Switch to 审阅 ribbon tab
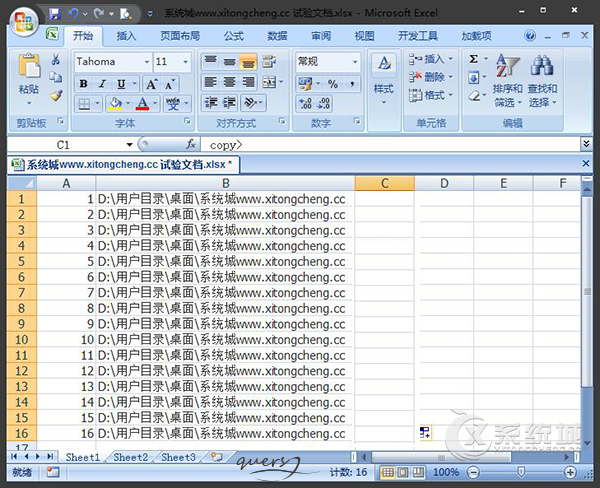 click(321, 36)
